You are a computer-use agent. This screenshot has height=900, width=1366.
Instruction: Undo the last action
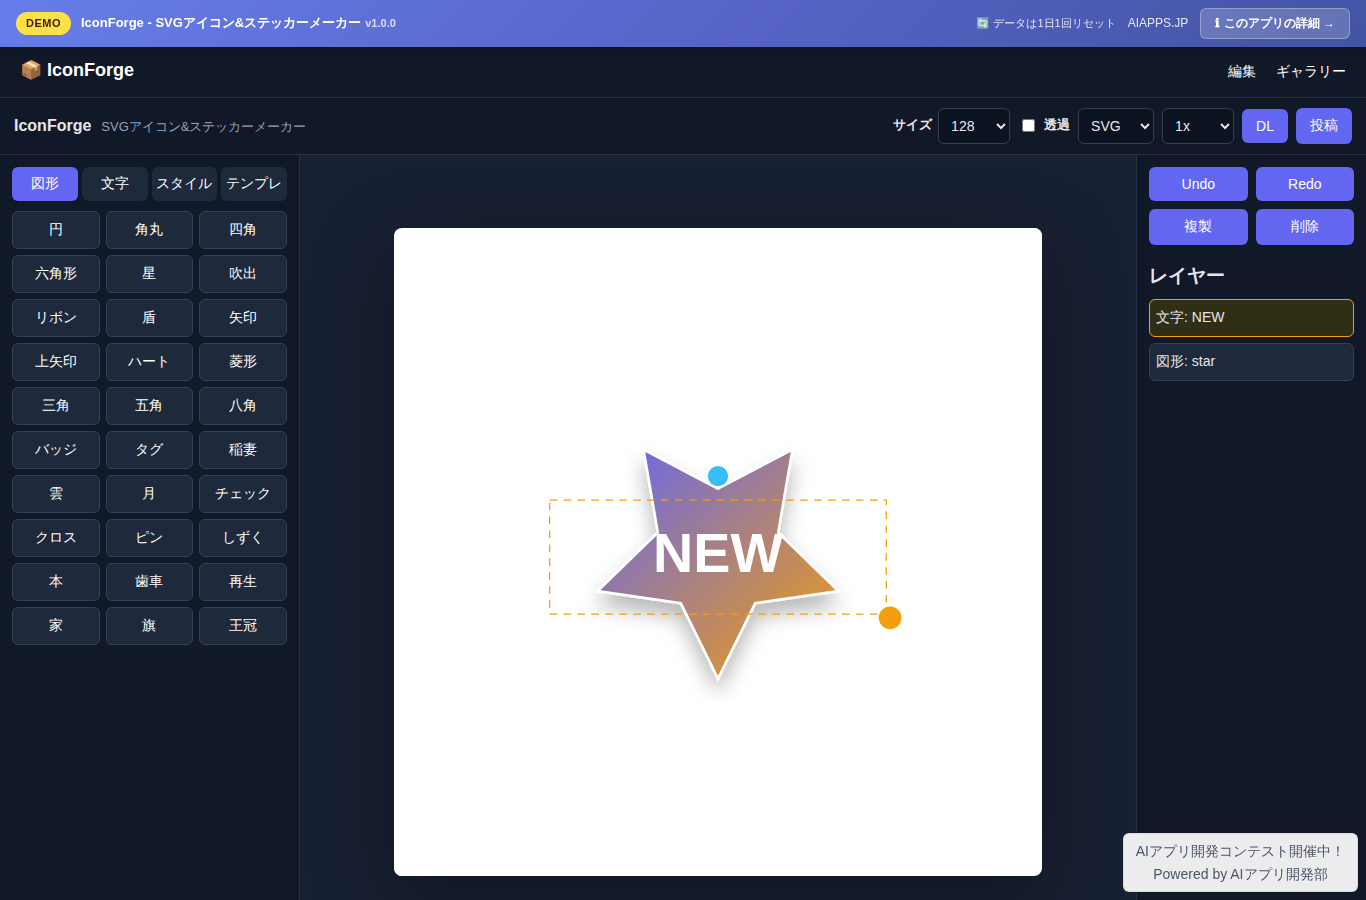[1198, 184]
